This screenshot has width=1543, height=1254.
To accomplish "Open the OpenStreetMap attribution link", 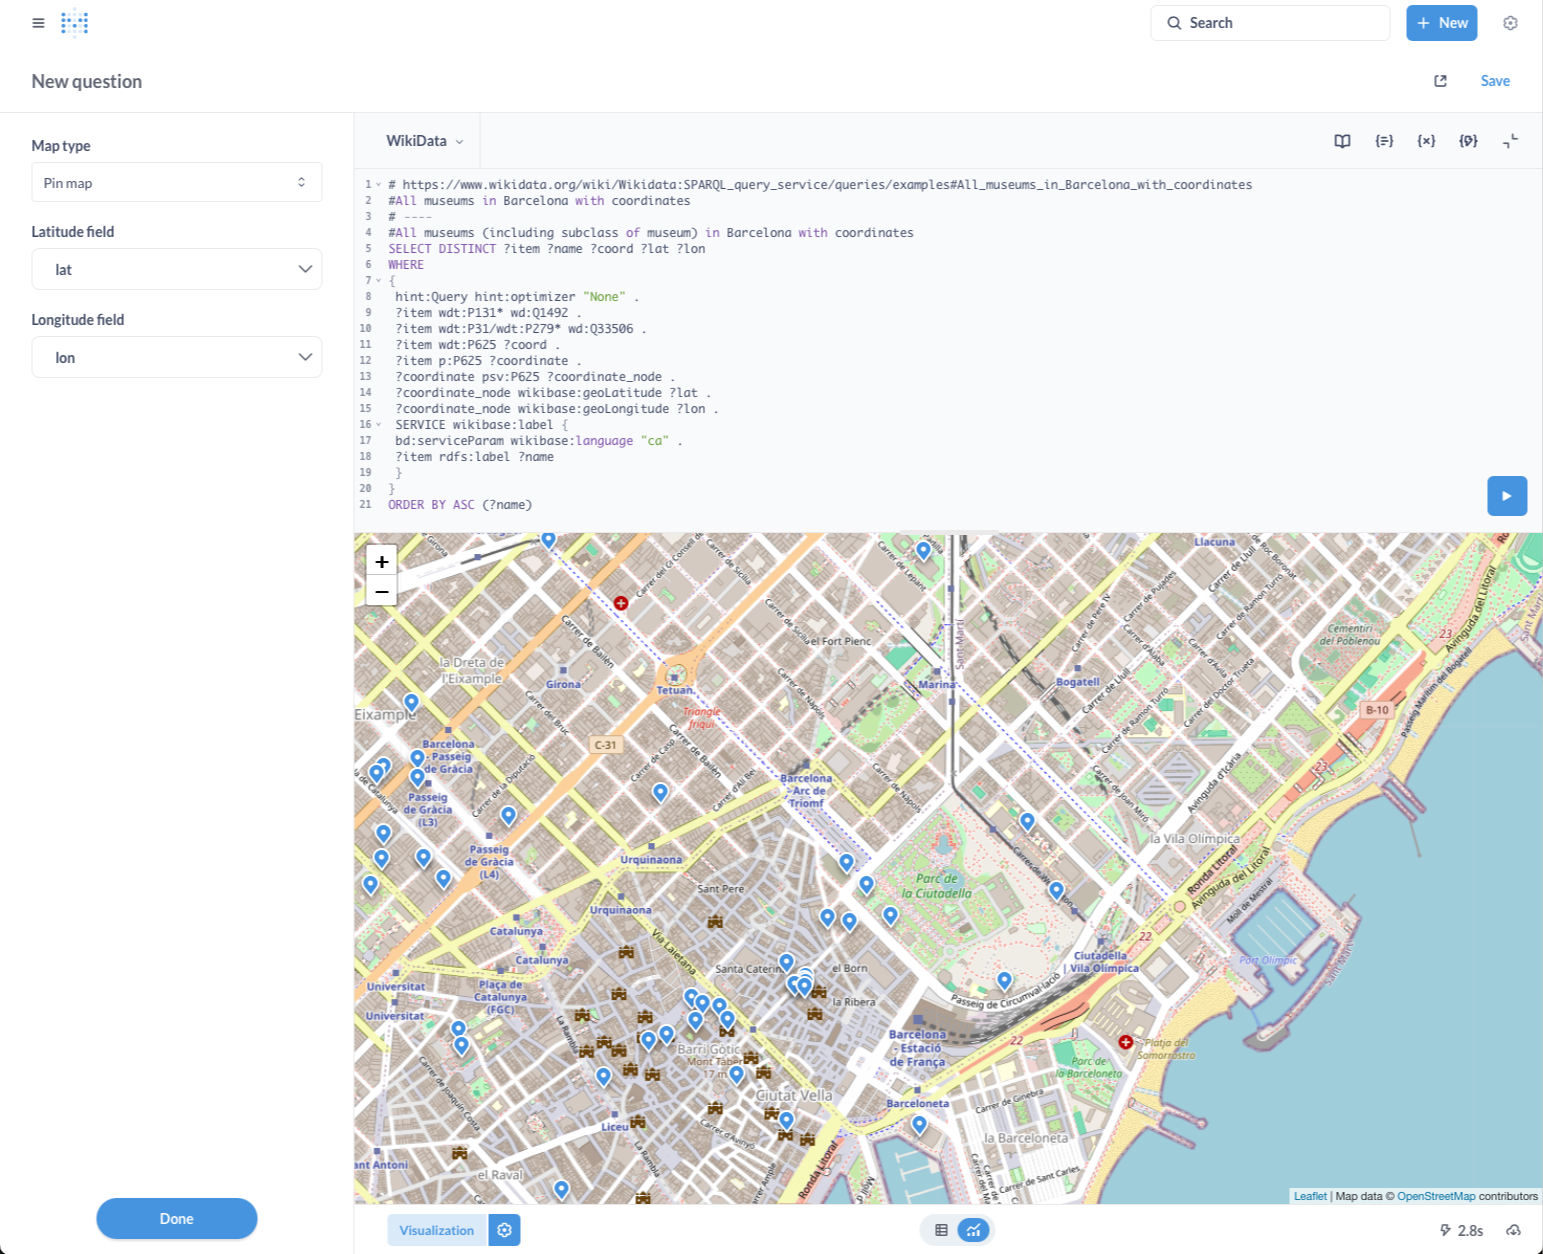I will coord(1436,1196).
